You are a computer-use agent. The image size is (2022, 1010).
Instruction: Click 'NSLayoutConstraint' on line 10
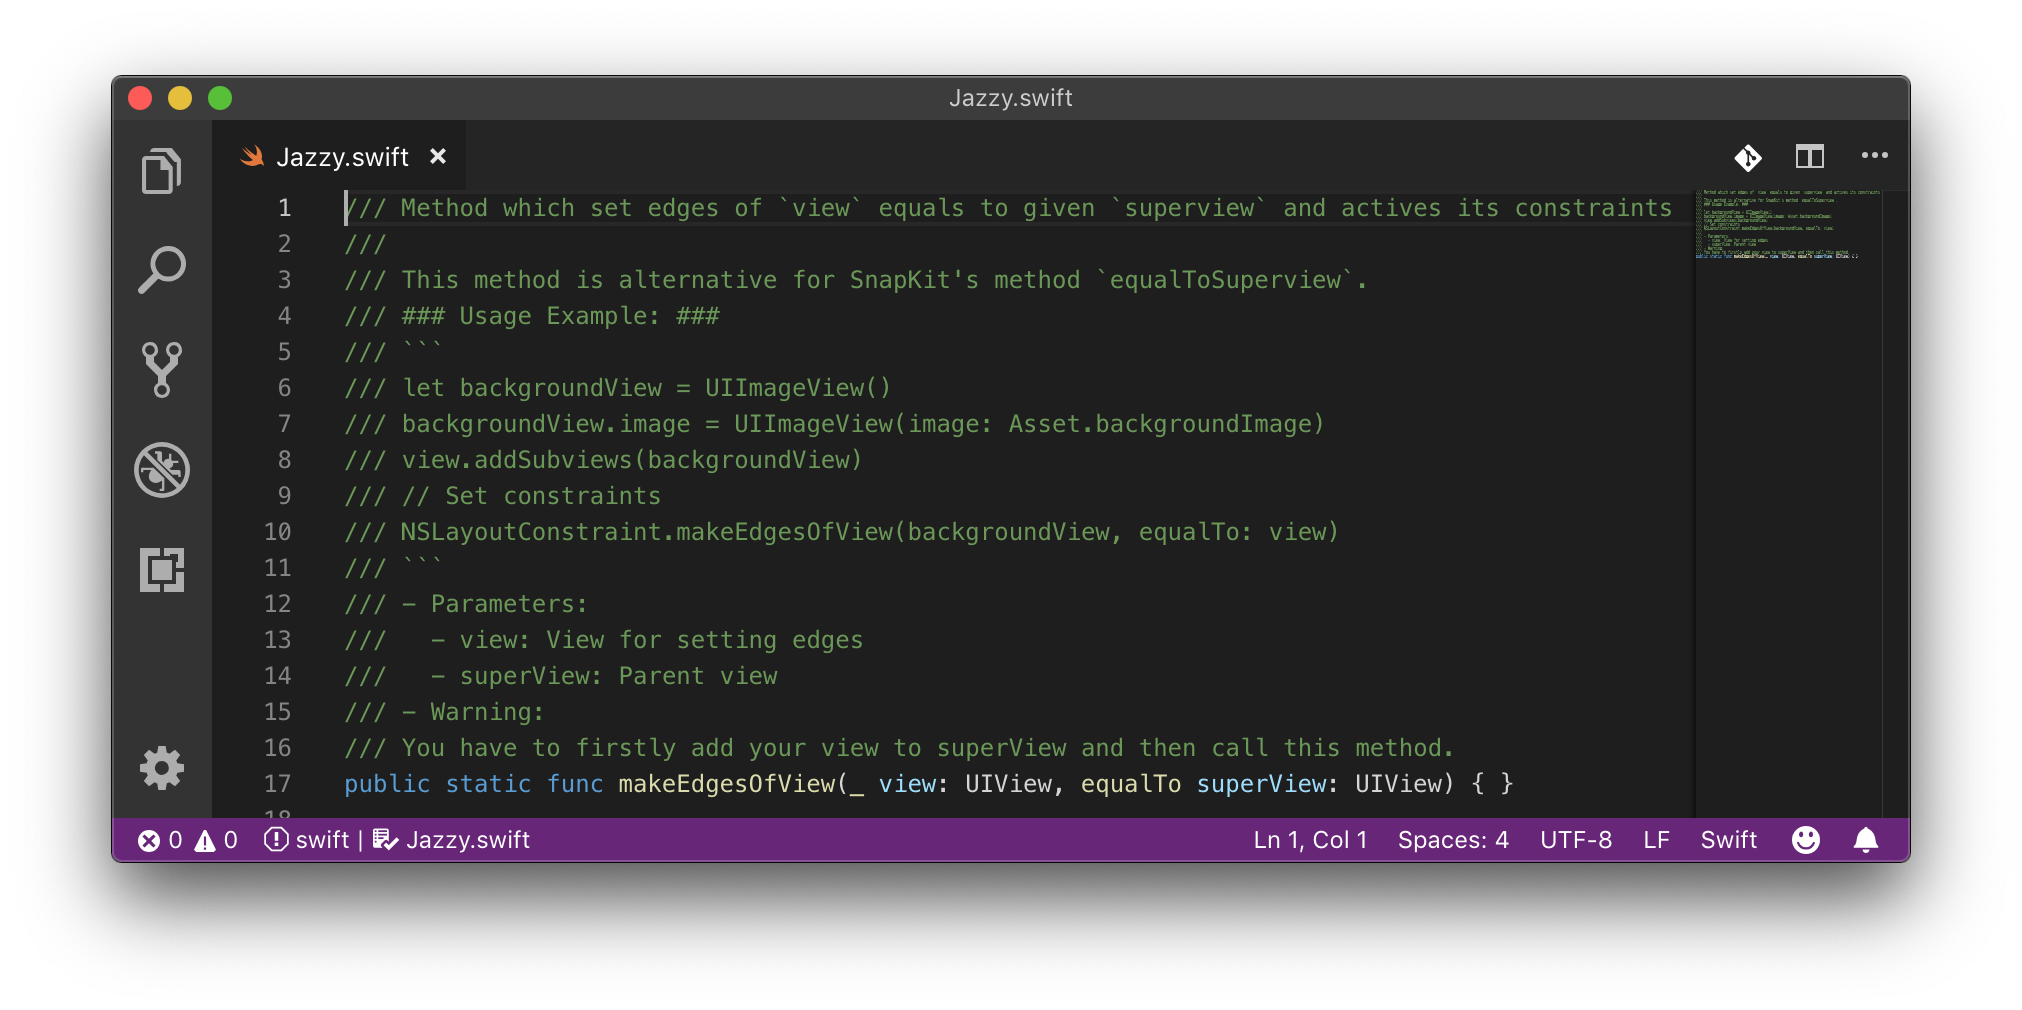click(531, 532)
